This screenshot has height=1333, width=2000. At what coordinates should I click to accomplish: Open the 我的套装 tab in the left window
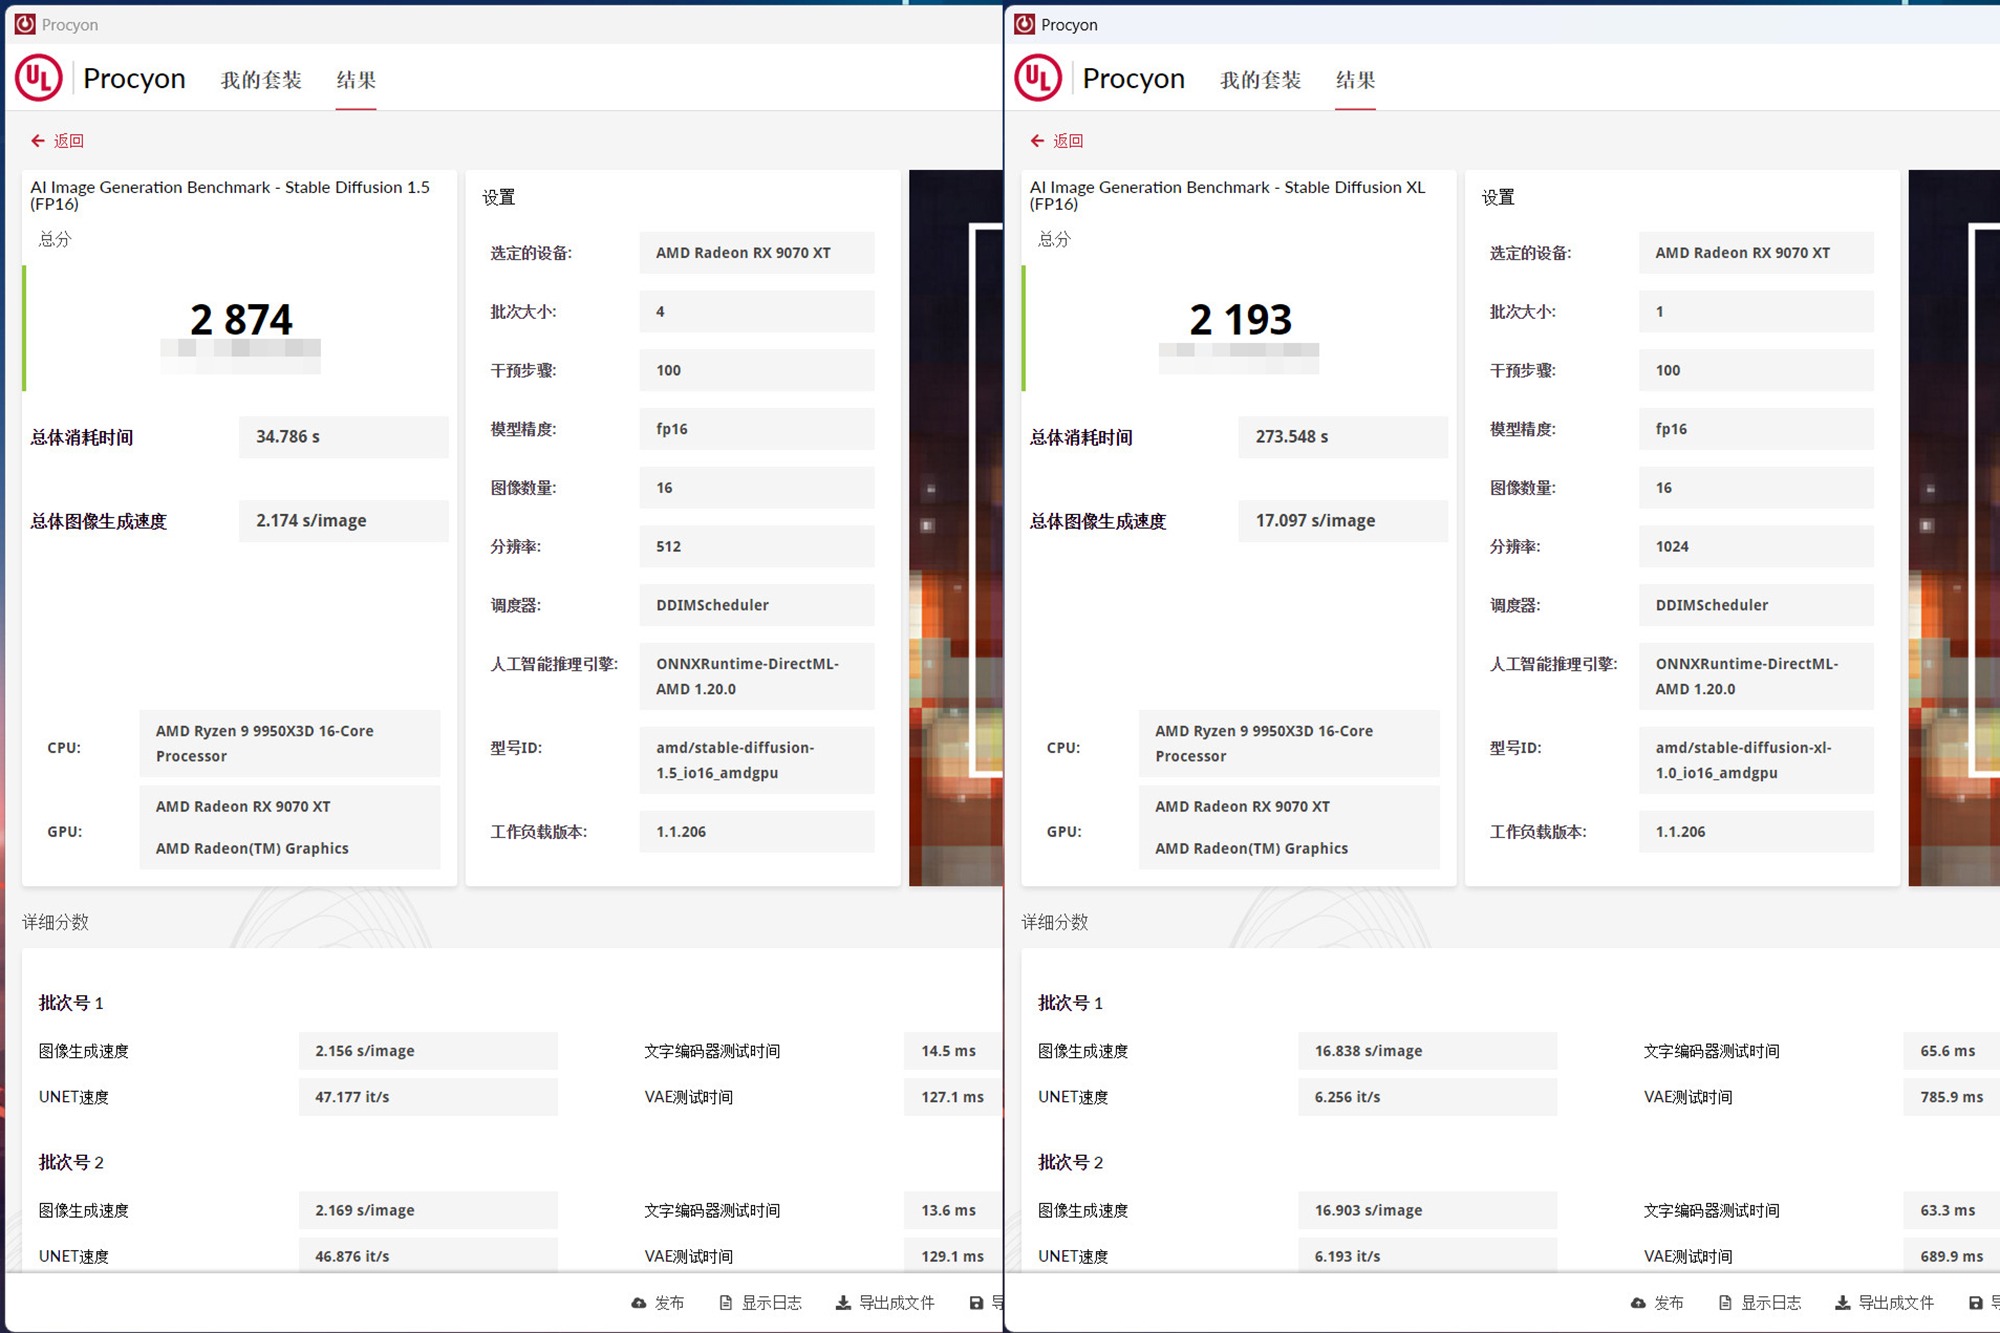(x=261, y=80)
